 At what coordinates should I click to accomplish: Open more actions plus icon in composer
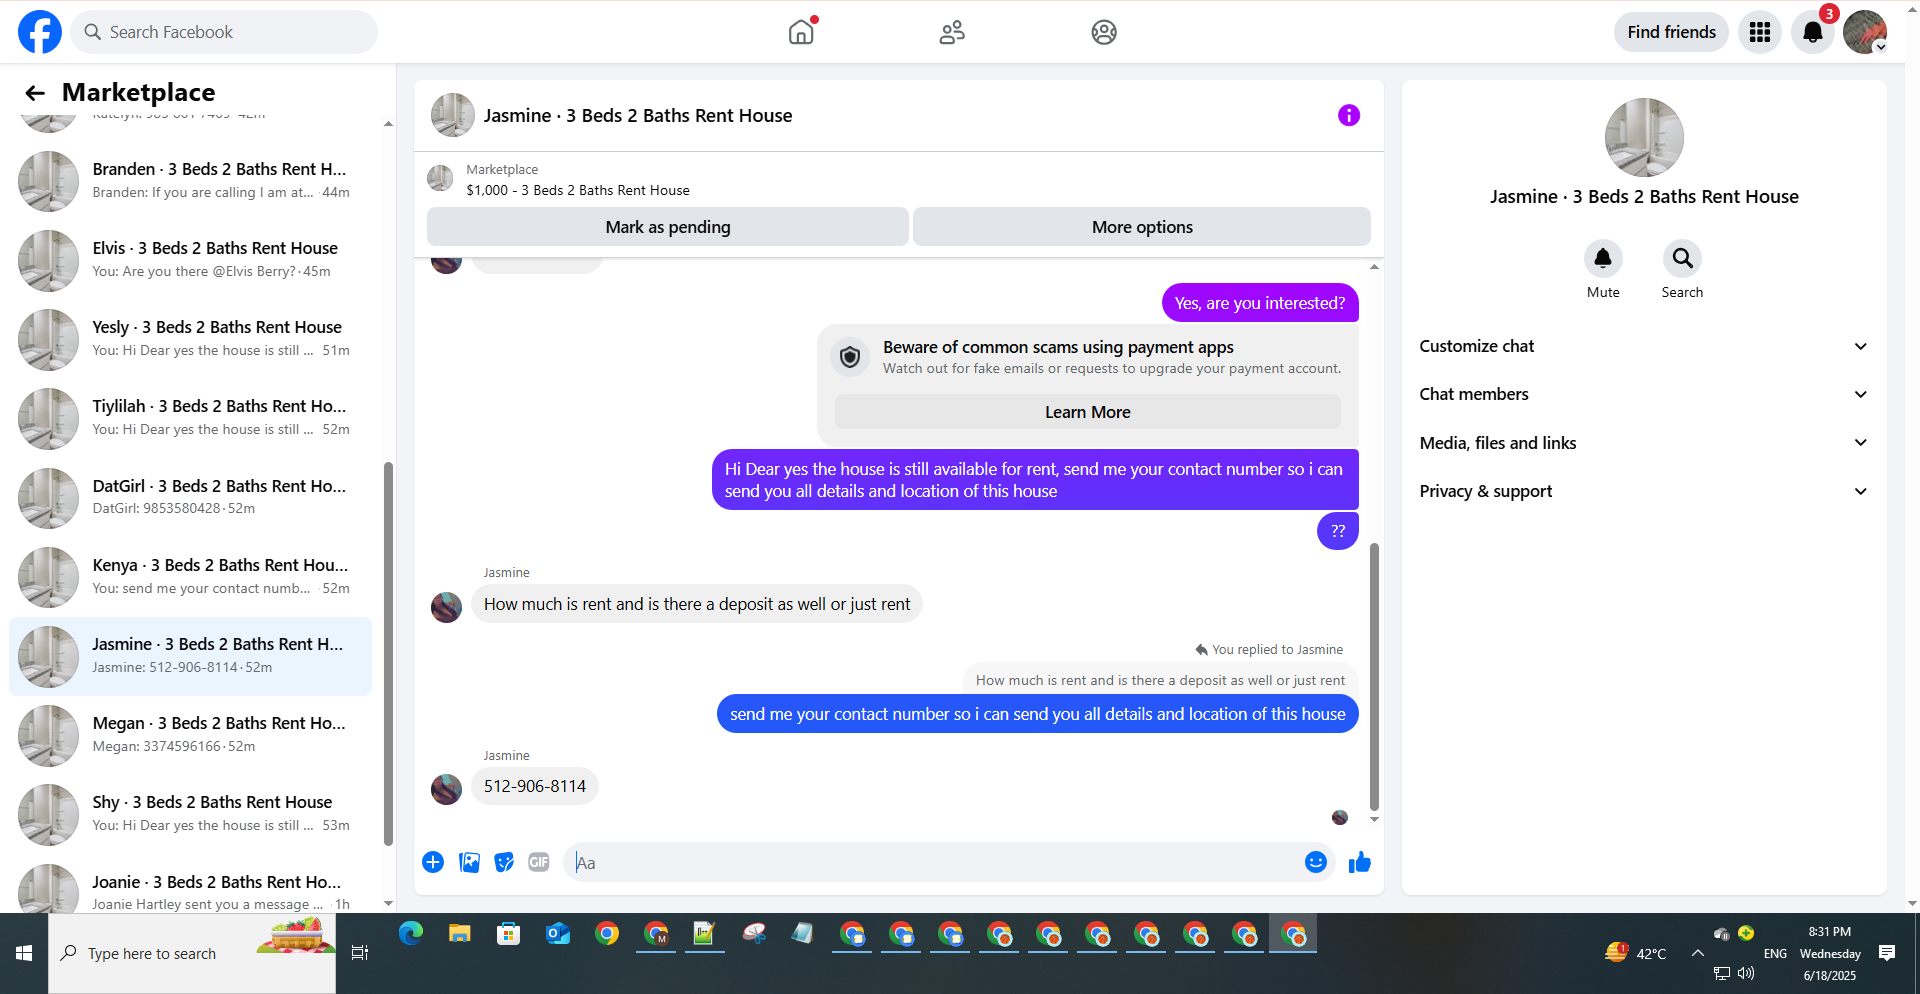[433, 862]
